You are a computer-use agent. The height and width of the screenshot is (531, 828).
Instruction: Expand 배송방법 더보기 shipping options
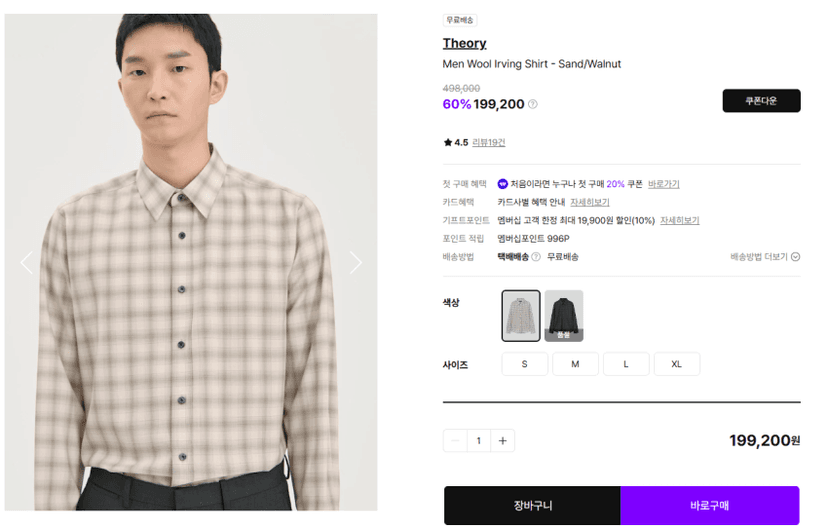(765, 257)
